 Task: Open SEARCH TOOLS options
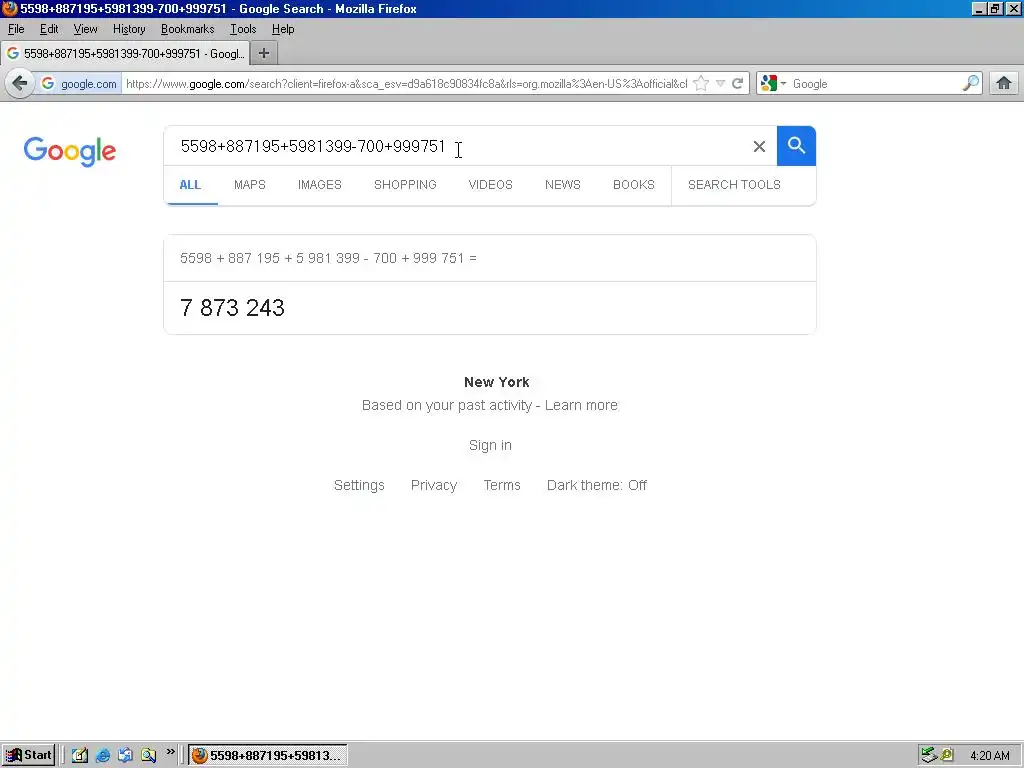point(734,185)
